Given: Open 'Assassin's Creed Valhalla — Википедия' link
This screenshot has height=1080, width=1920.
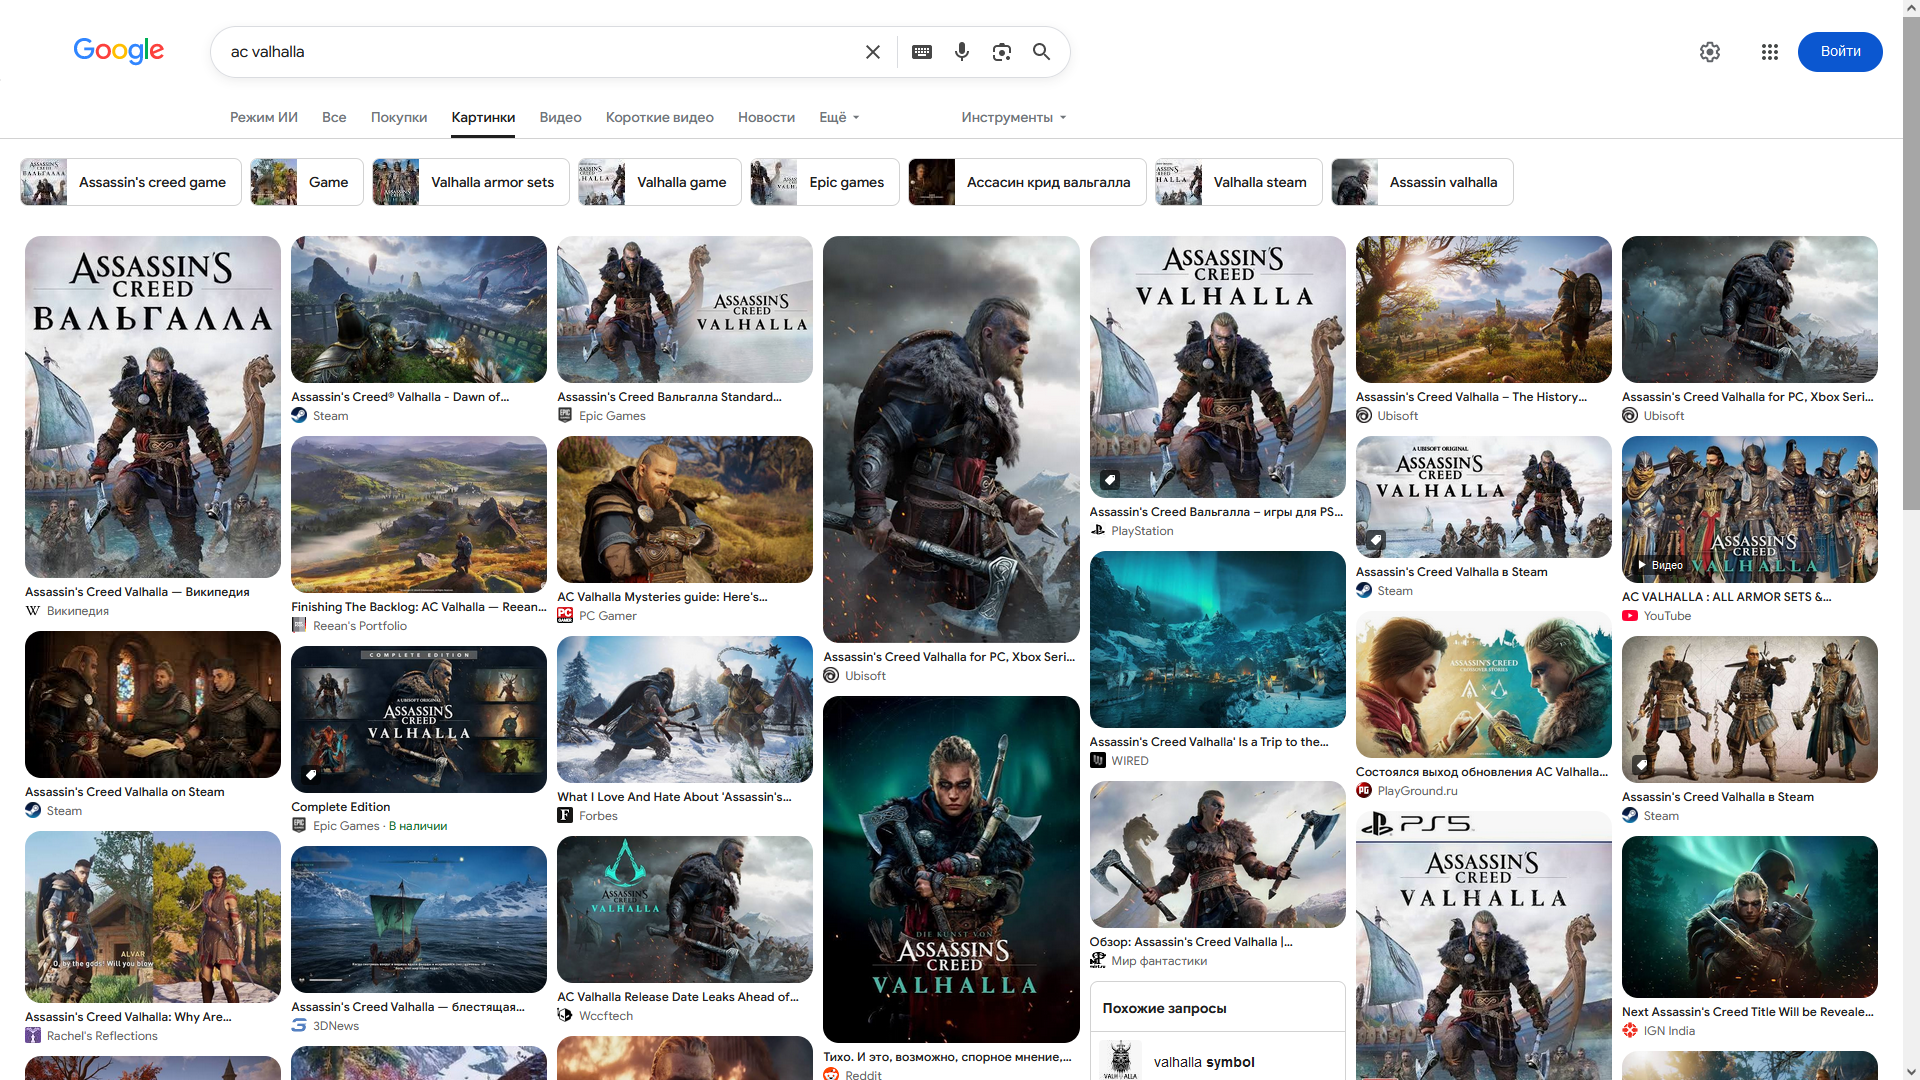Looking at the screenshot, I should tap(137, 592).
